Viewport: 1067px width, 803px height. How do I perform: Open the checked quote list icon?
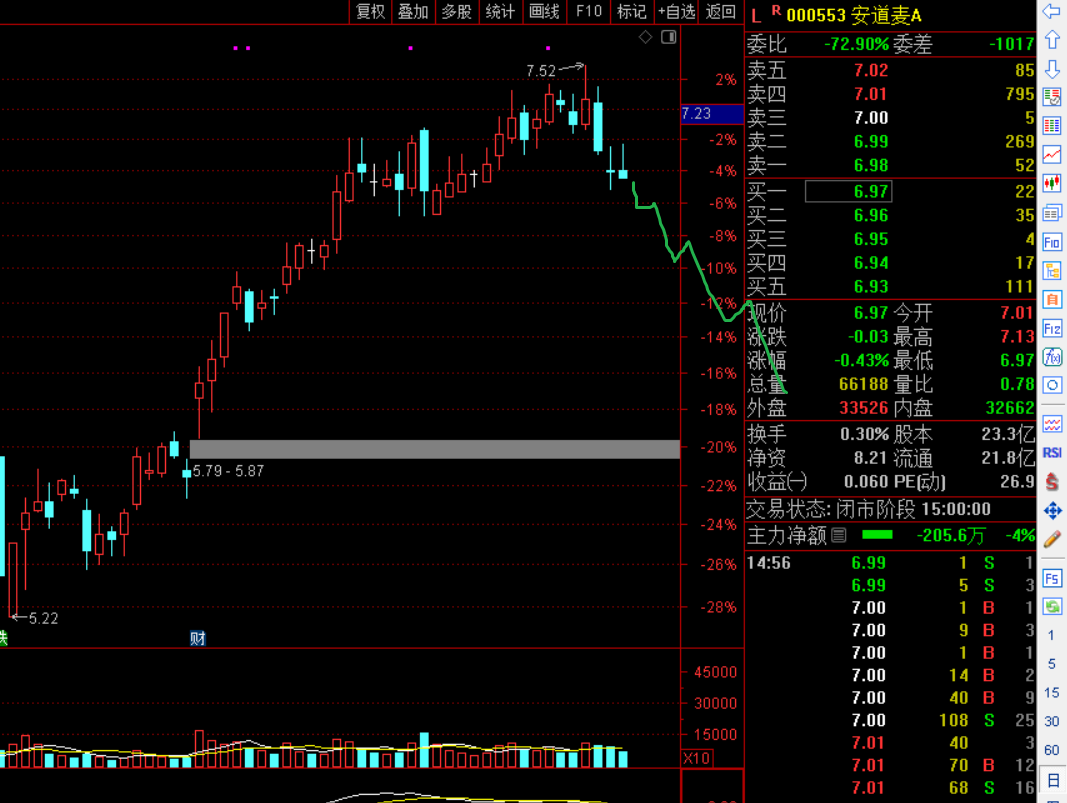[x=1052, y=97]
